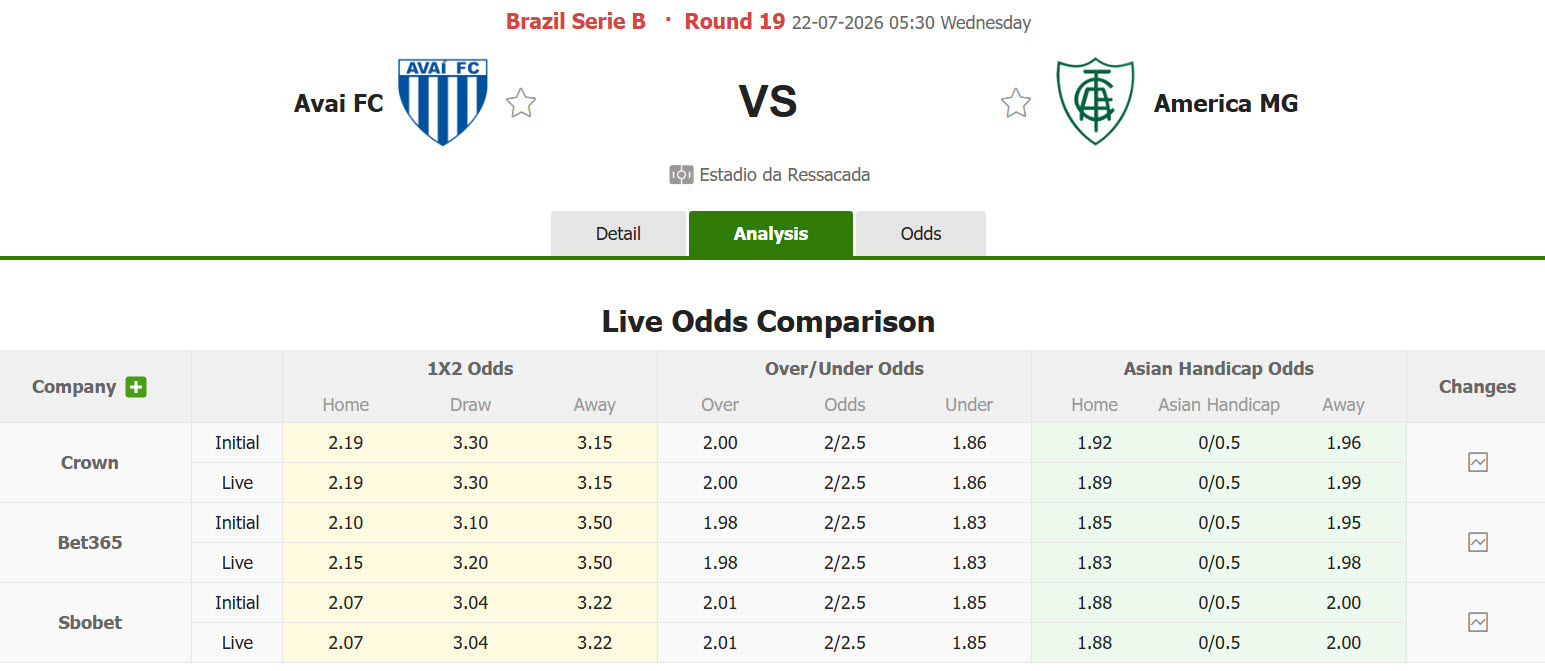Click the Round 19 link

point(735,21)
